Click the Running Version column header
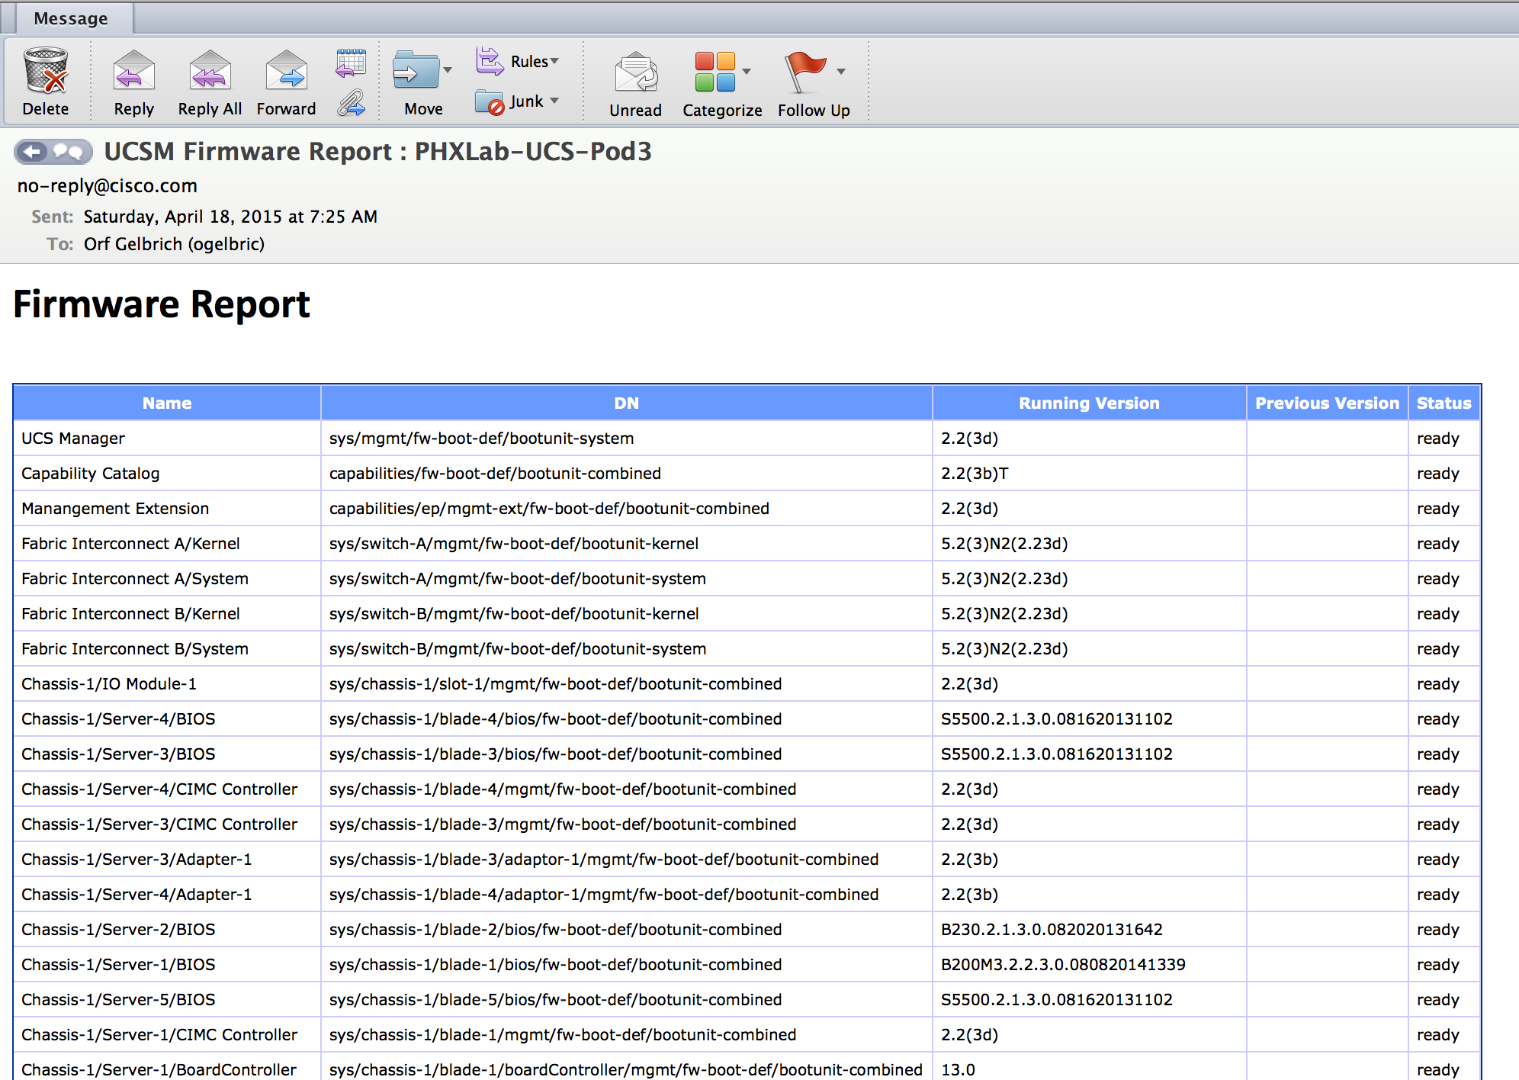1519x1080 pixels. [x=1089, y=403]
